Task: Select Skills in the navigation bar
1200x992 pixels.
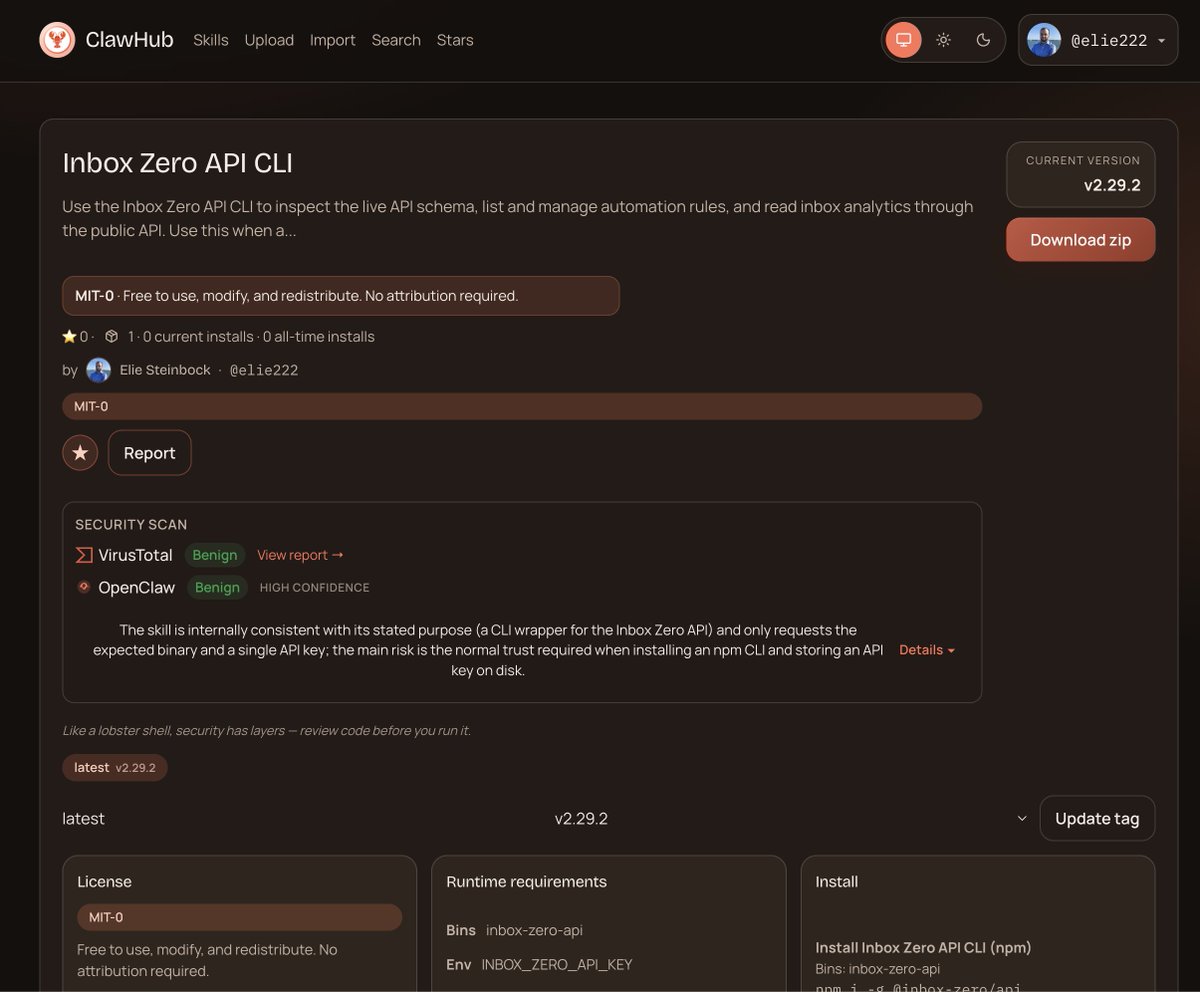Action: click(x=210, y=40)
